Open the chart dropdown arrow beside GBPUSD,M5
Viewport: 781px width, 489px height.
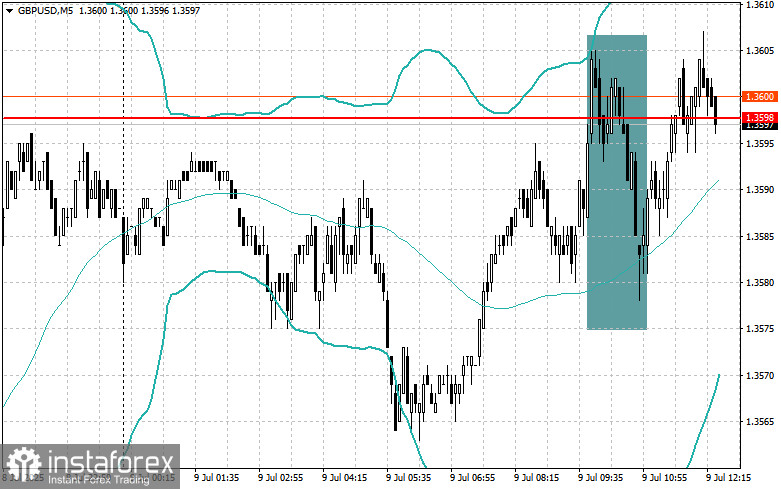9,10
